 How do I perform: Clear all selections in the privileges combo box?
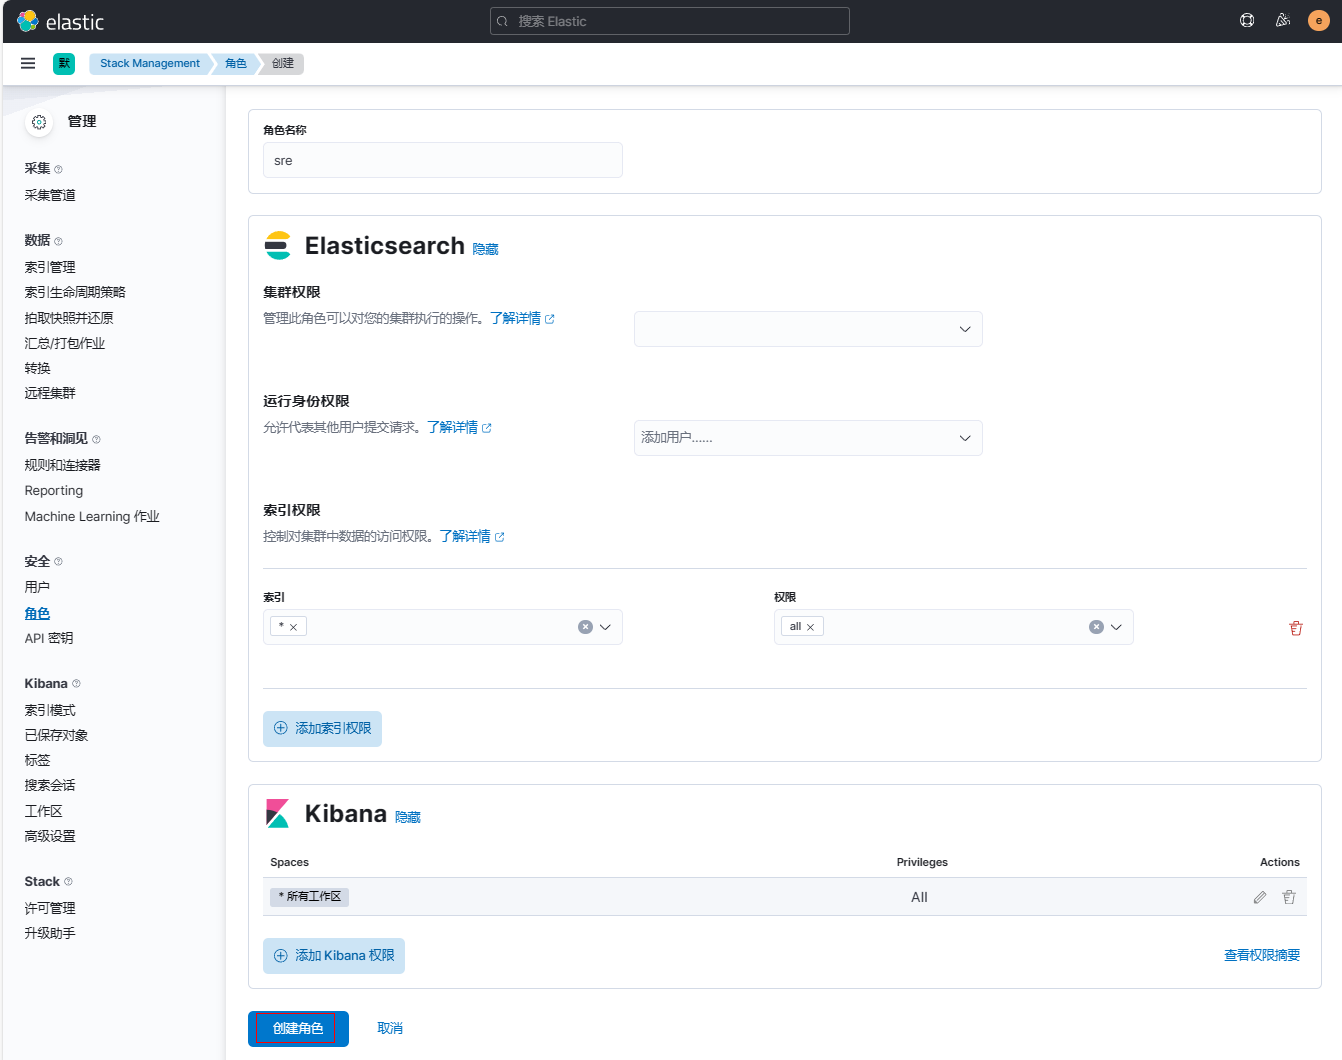click(x=1096, y=627)
